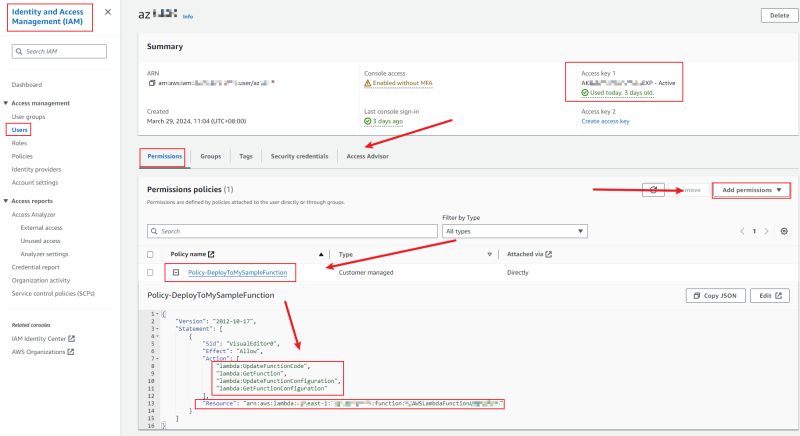
Task: Click the Search IAM field
Action: pos(59,52)
